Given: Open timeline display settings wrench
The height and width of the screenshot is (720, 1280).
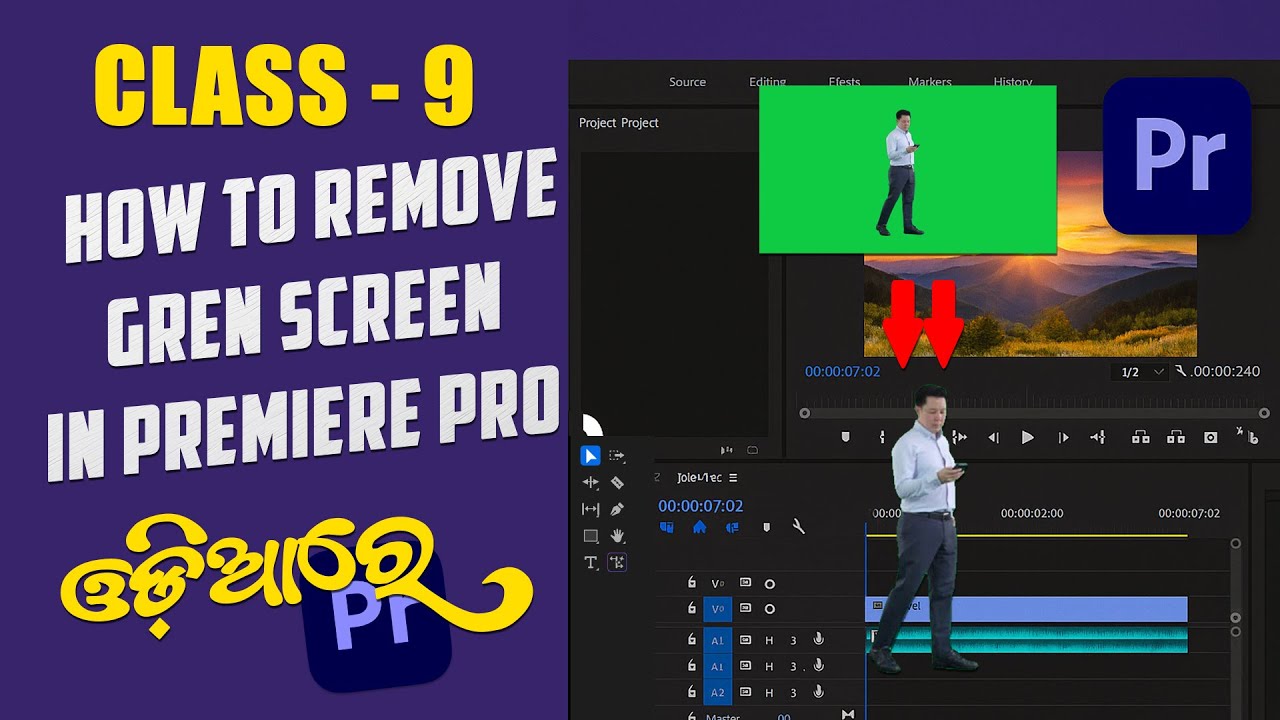Looking at the screenshot, I should pos(798,526).
